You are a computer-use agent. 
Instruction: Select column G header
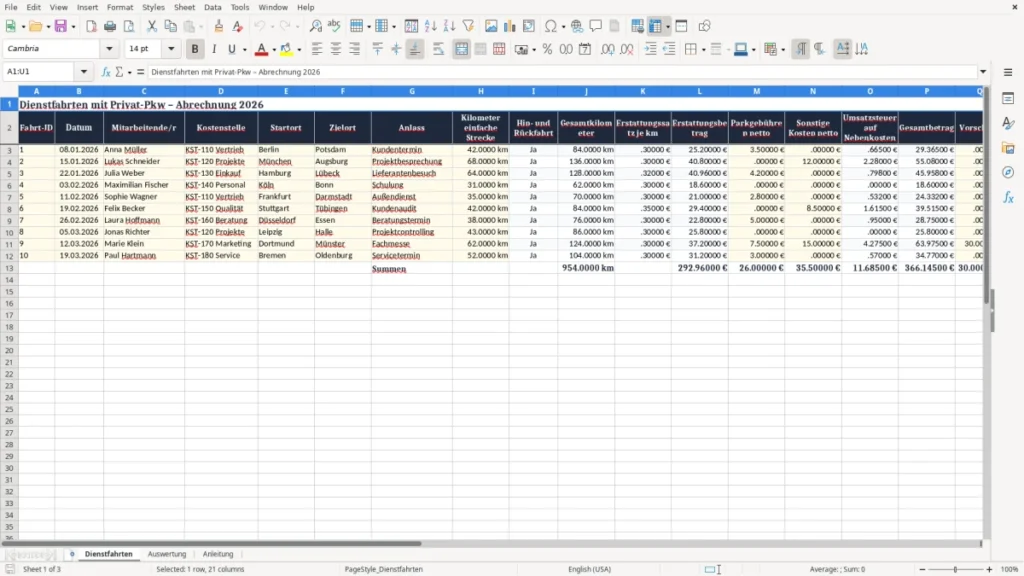411,91
